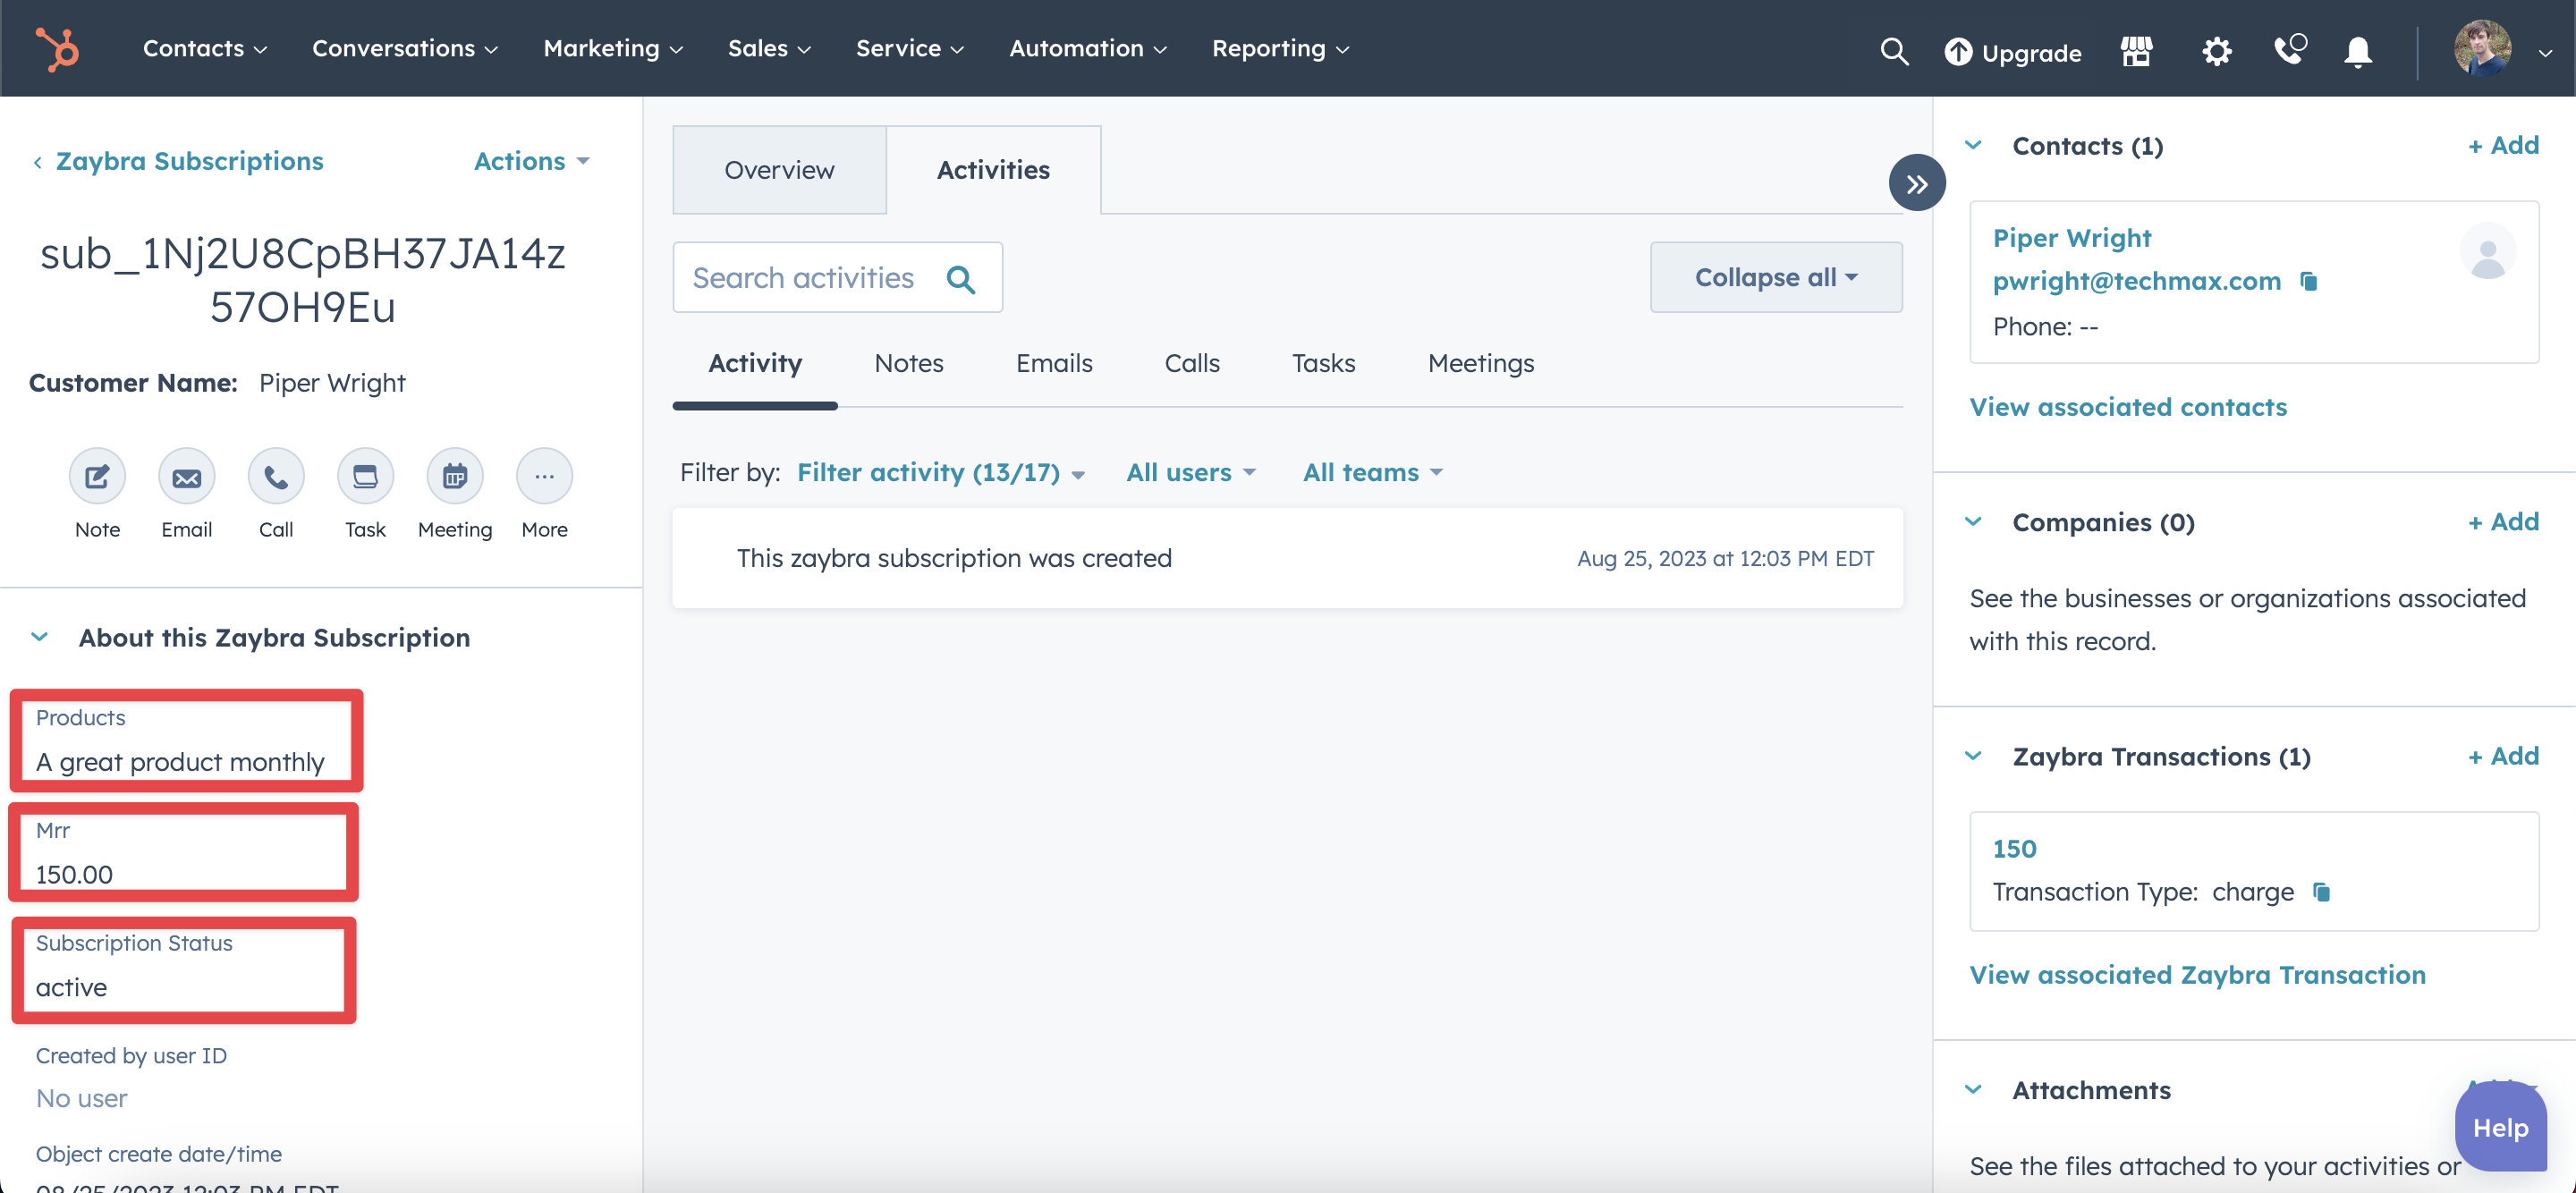Image resolution: width=2576 pixels, height=1193 pixels.
Task: Collapse the Attachments section chevron
Action: point(1973,1090)
